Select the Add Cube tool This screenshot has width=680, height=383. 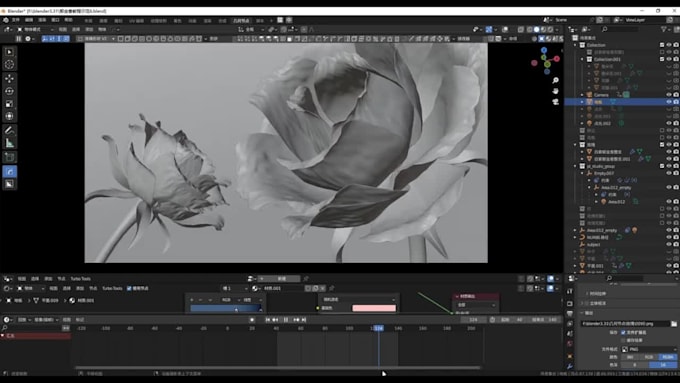[x=9, y=157]
